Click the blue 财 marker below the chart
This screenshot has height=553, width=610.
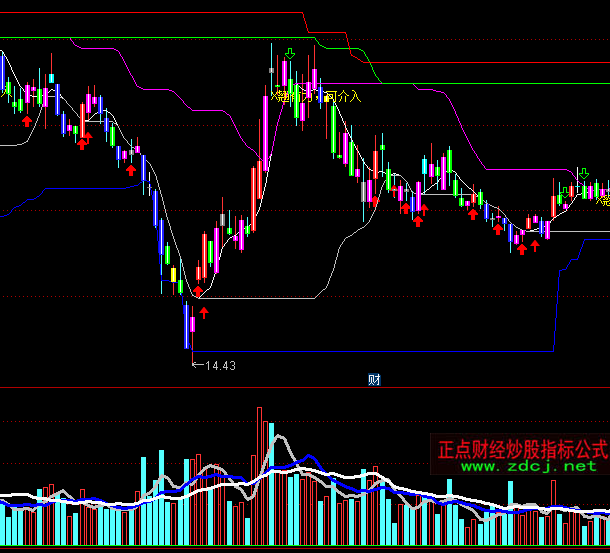coord(374,379)
